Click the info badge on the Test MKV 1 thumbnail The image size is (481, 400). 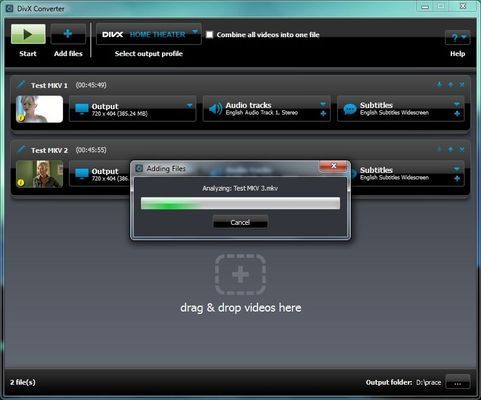tap(21, 118)
